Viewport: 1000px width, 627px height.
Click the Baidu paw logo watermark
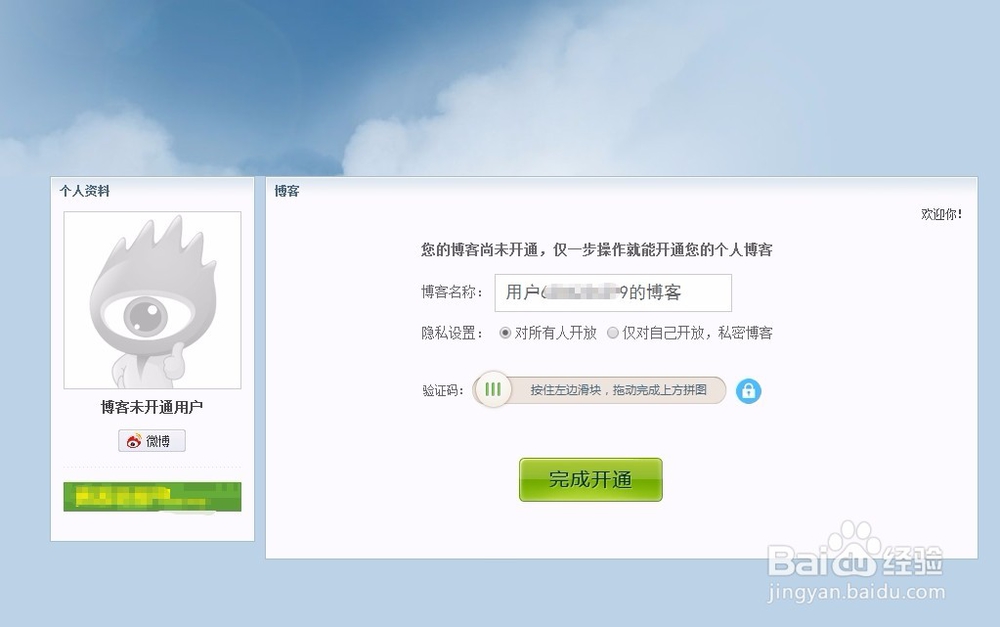[855, 542]
